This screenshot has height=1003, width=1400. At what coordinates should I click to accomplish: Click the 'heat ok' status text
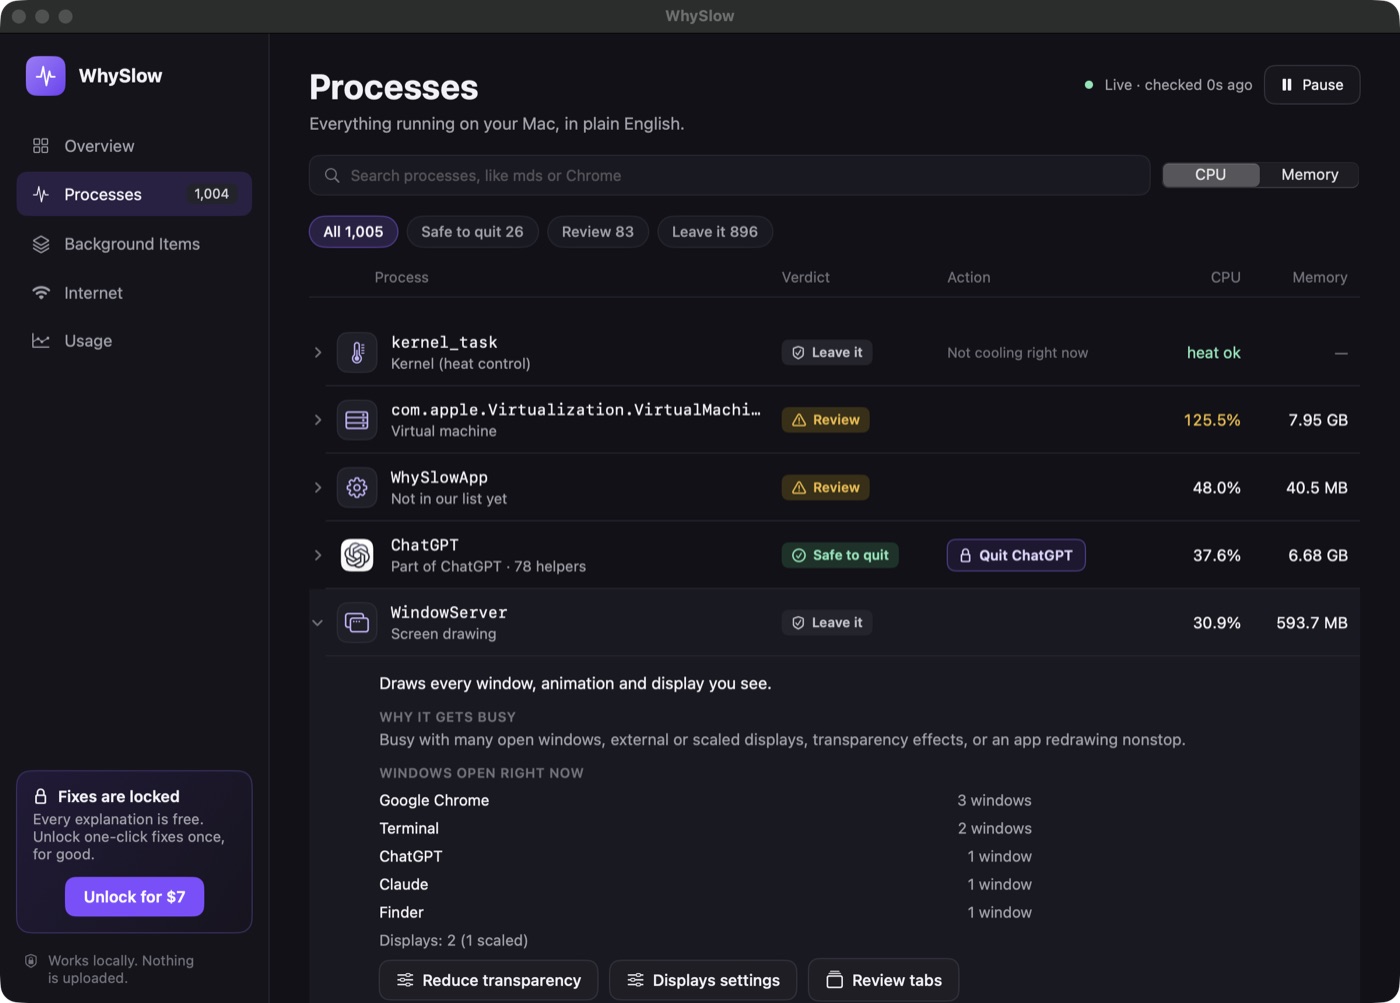point(1213,352)
